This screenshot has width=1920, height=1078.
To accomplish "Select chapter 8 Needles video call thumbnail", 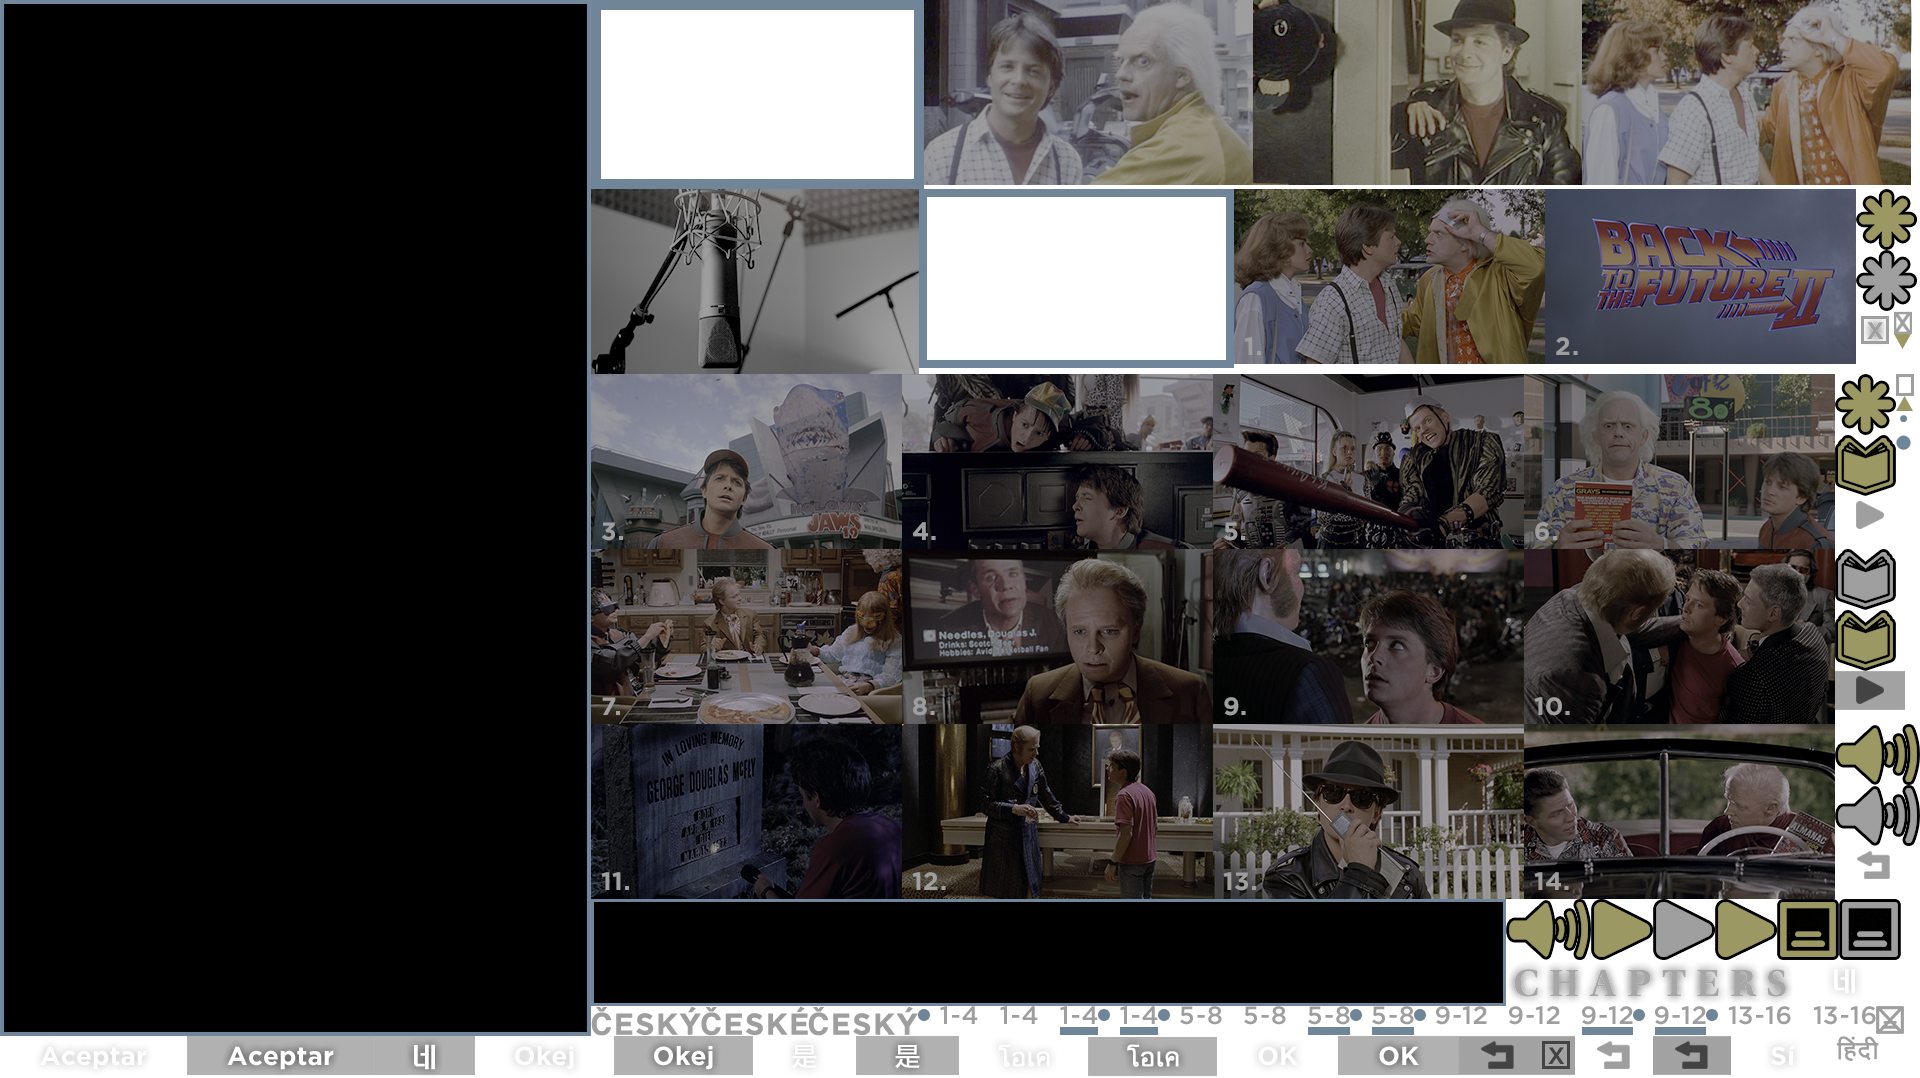I will point(1057,636).
